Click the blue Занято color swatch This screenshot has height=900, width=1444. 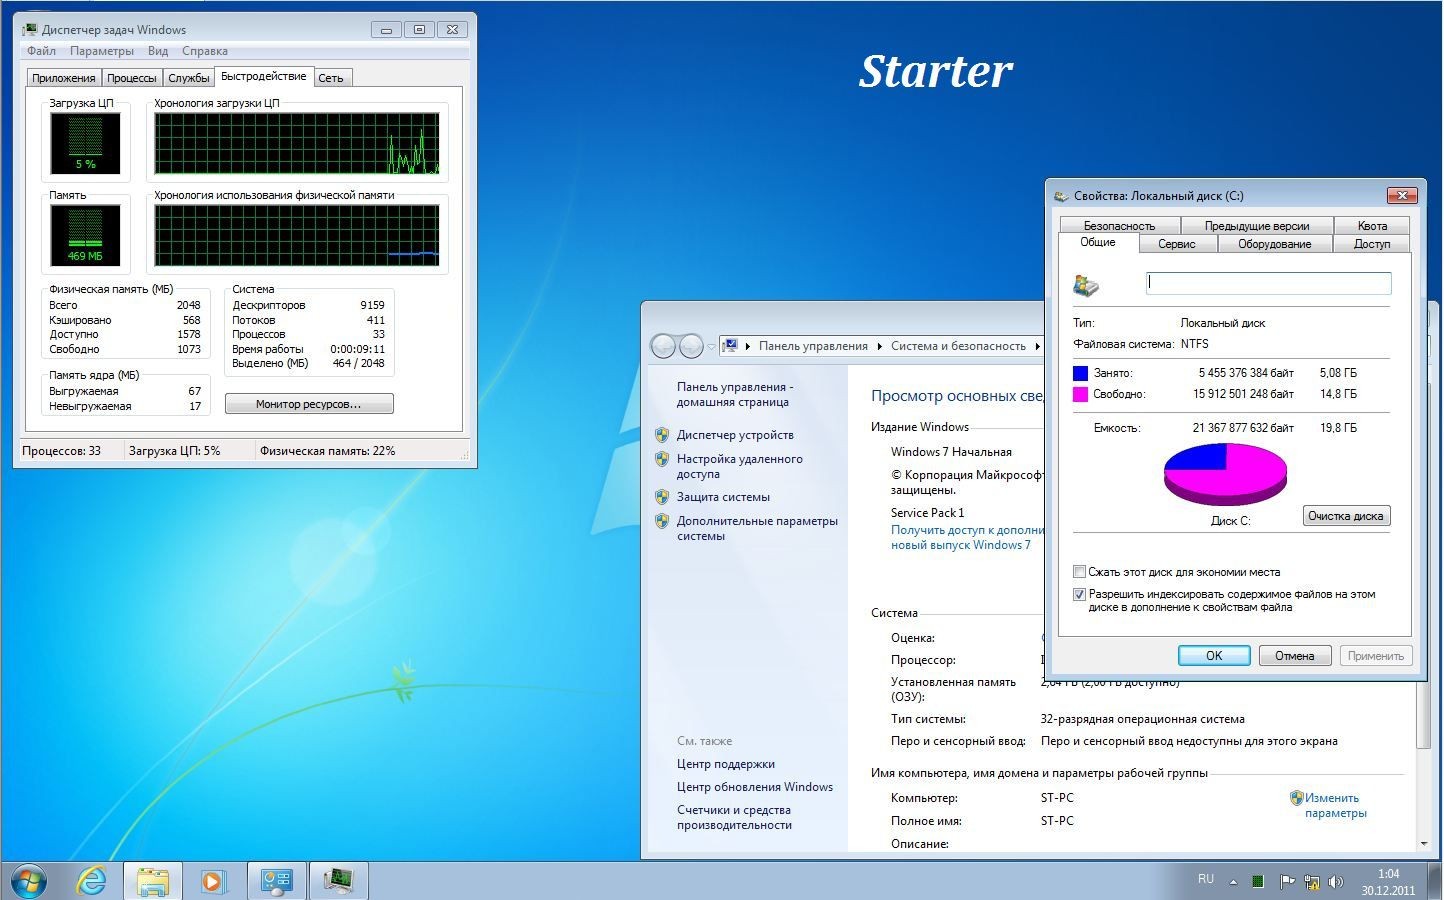pyautogui.click(x=1080, y=373)
